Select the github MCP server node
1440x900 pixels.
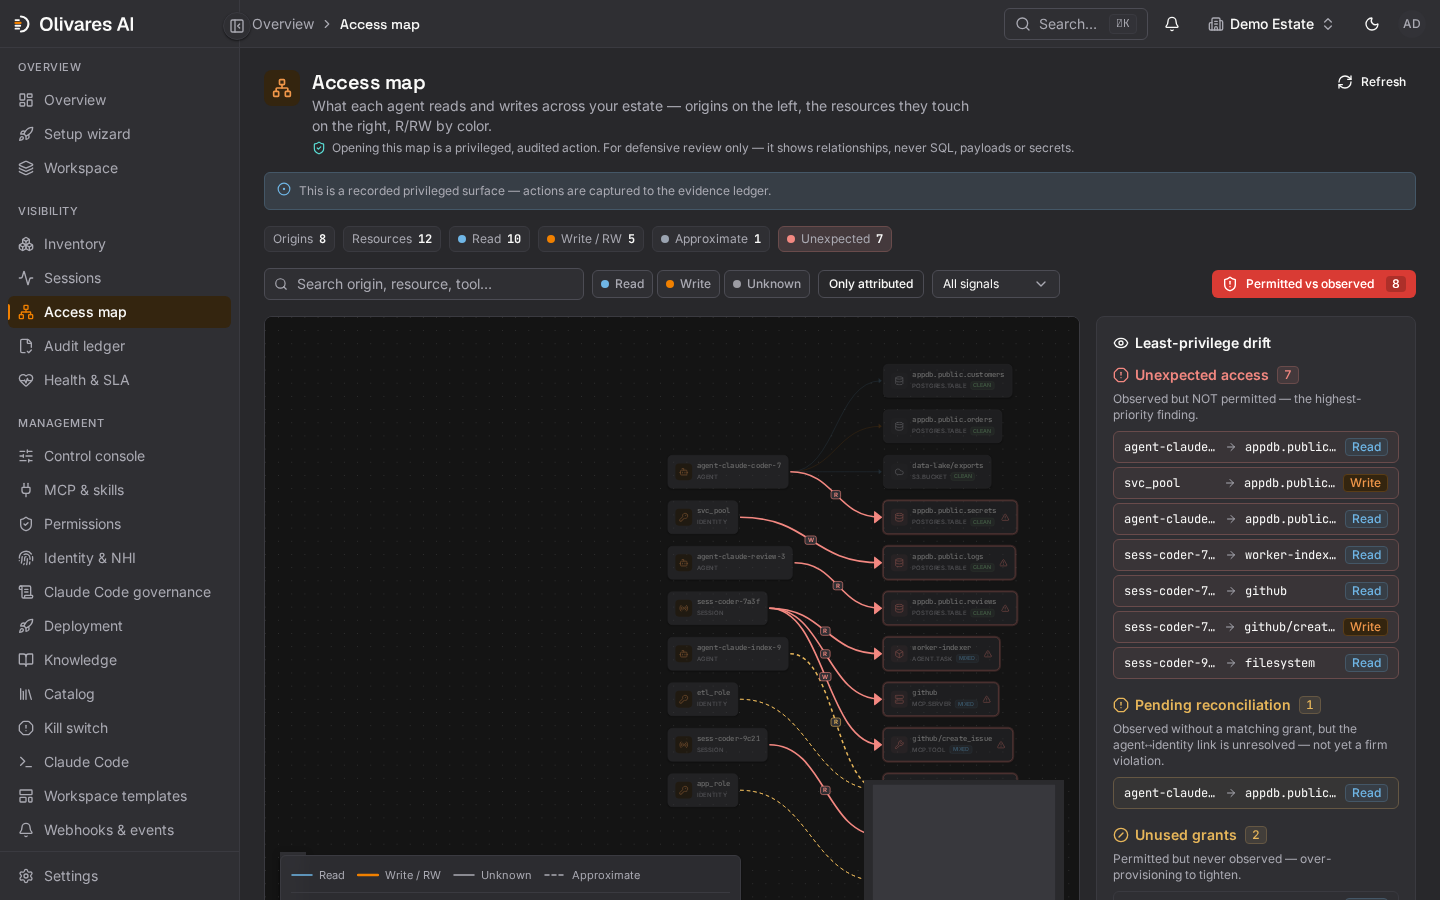pyautogui.click(x=941, y=699)
